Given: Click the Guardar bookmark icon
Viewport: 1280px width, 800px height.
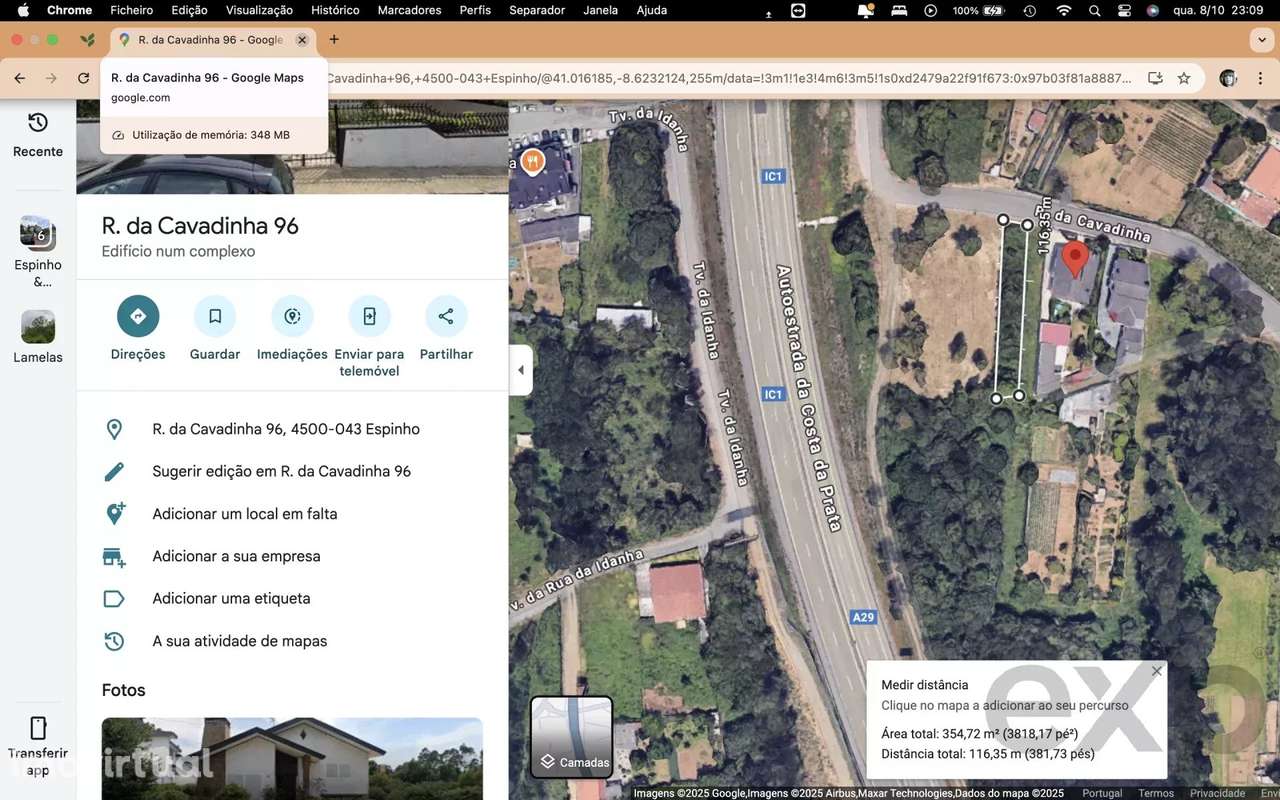Looking at the screenshot, I should click(214, 315).
